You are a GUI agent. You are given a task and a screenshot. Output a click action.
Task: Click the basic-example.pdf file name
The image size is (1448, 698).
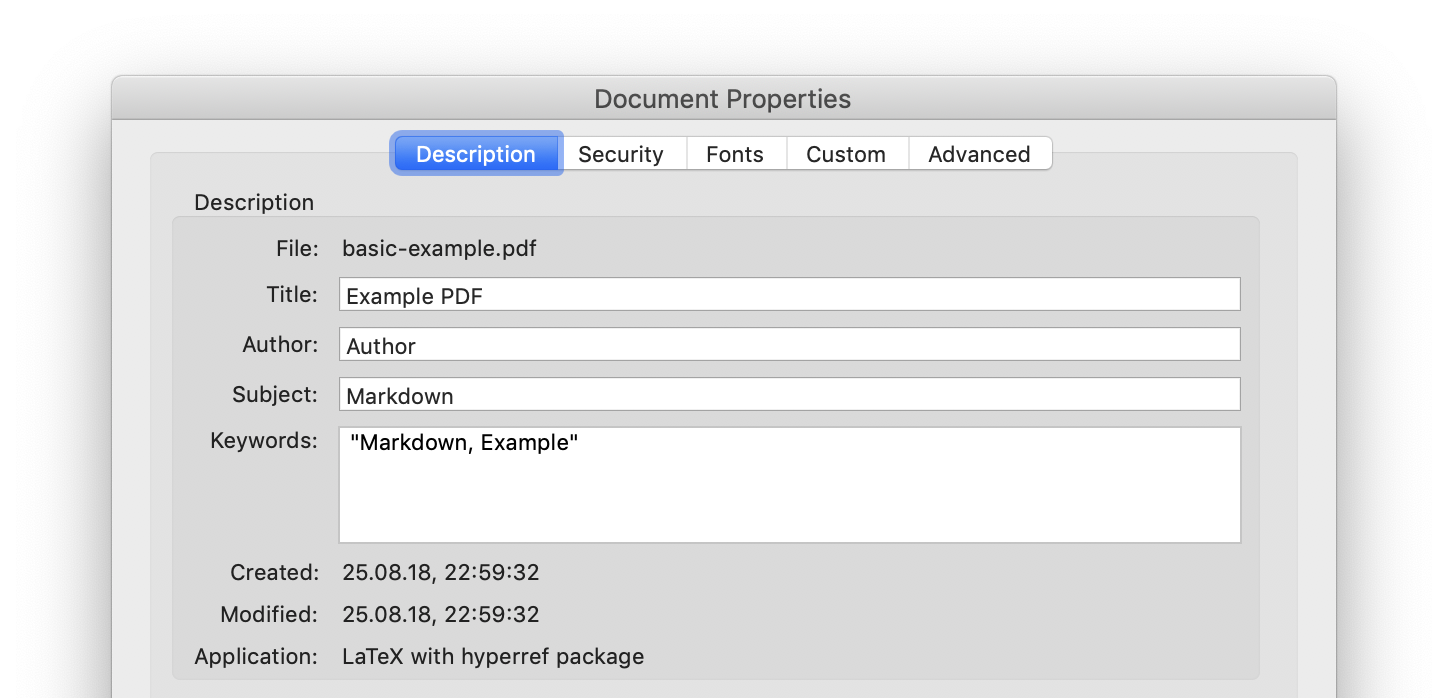coord(439,248)
